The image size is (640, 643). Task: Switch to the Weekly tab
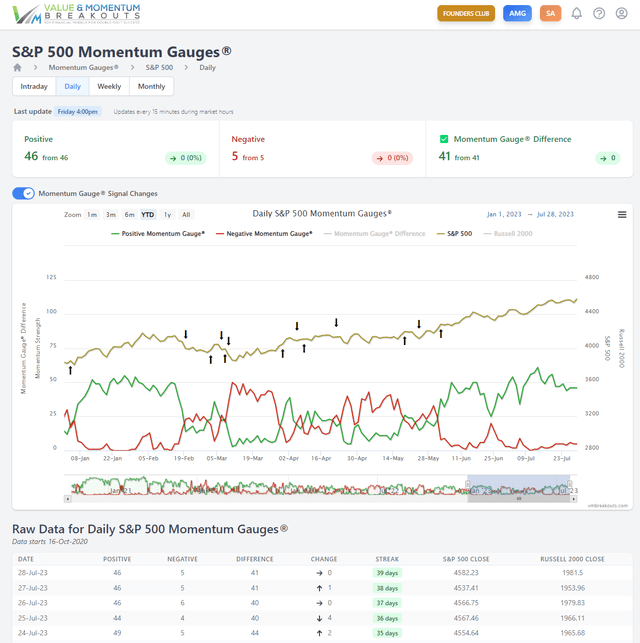click(109, 87)
